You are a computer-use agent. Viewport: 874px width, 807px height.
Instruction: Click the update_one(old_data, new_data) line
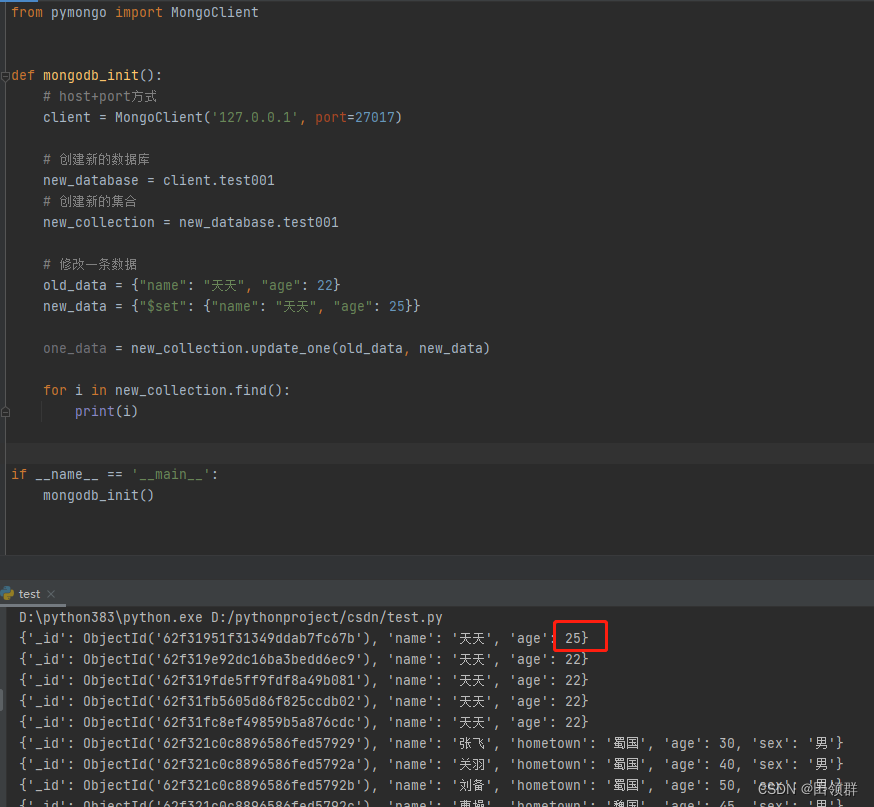[266, 348]
